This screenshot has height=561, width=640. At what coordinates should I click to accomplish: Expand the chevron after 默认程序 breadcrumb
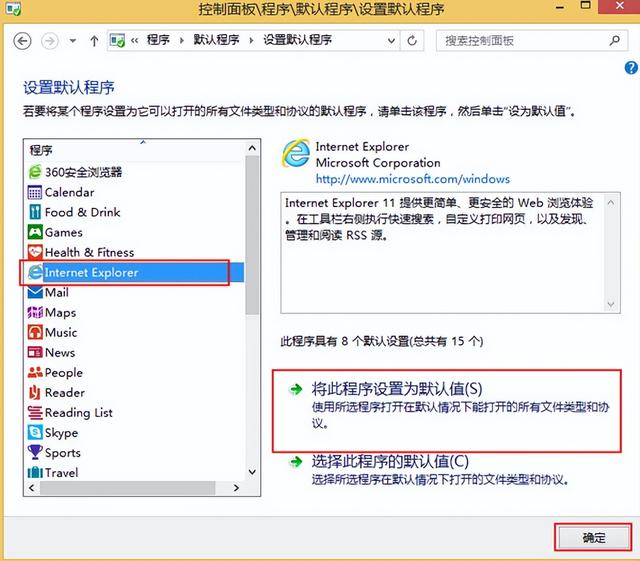251,40
